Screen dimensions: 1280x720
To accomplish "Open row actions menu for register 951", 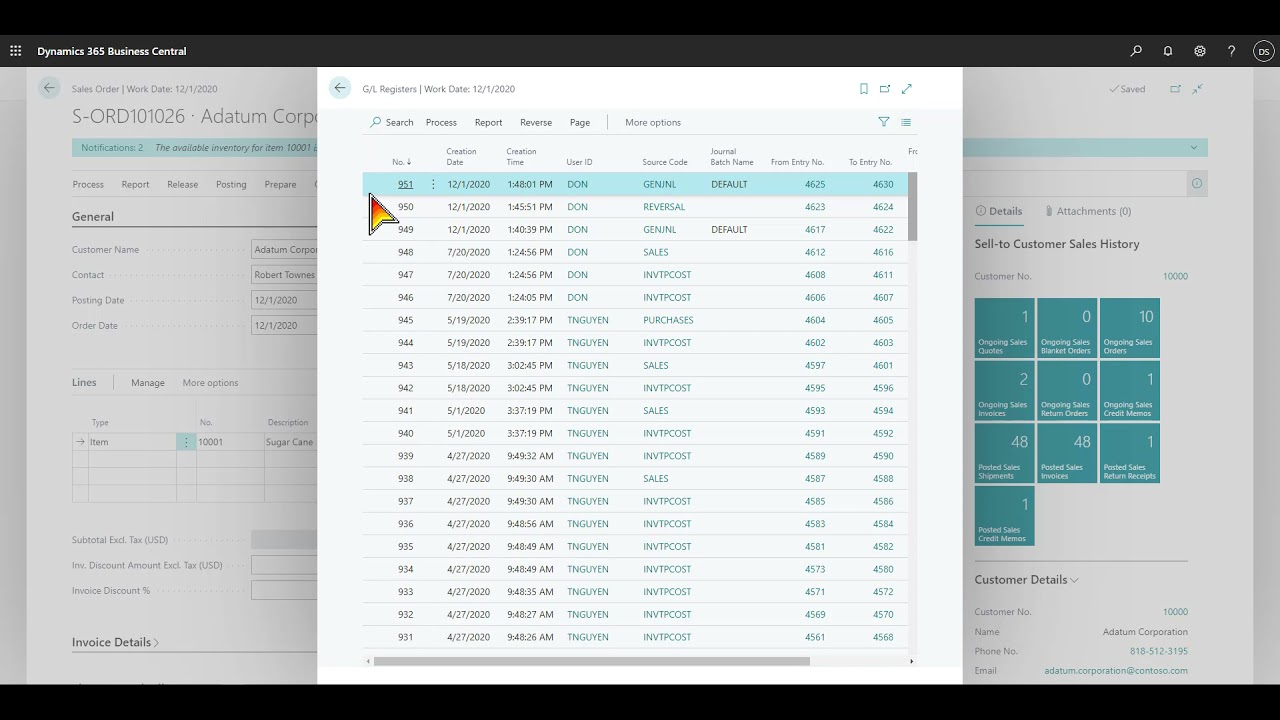I will pos(433,184).
